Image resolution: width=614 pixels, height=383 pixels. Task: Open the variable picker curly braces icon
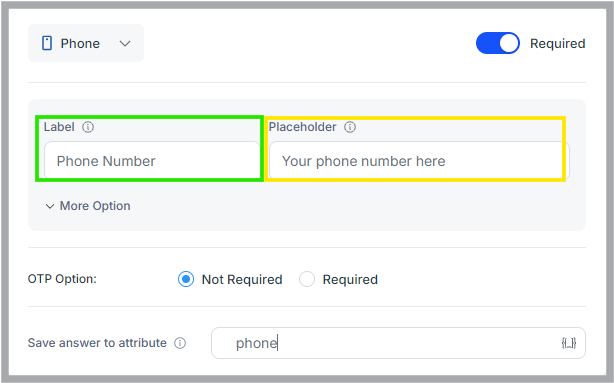tap(569, 343)
